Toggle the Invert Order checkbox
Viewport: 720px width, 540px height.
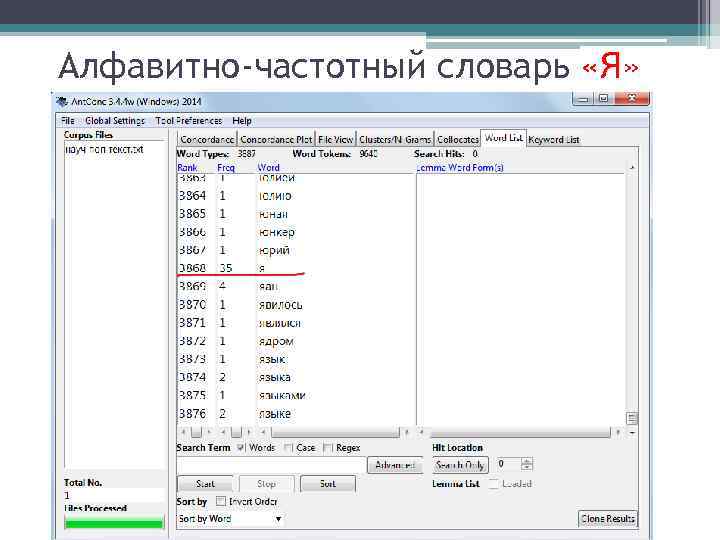click(221, 501)
